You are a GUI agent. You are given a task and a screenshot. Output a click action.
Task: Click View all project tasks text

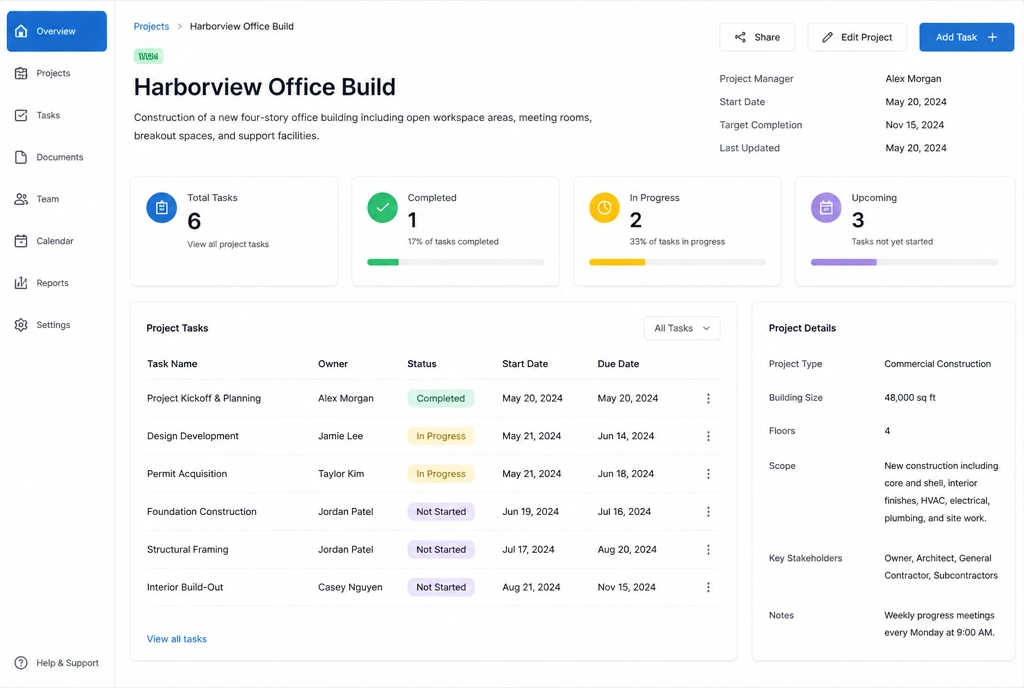tap(228, 244)
